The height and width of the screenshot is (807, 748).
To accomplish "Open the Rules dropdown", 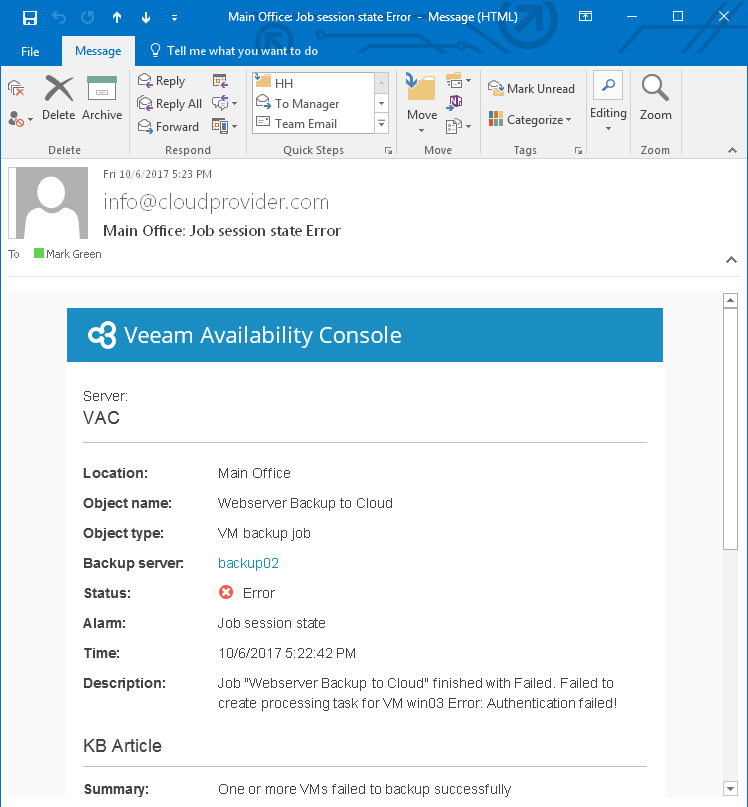I will [x=458, y=81].
